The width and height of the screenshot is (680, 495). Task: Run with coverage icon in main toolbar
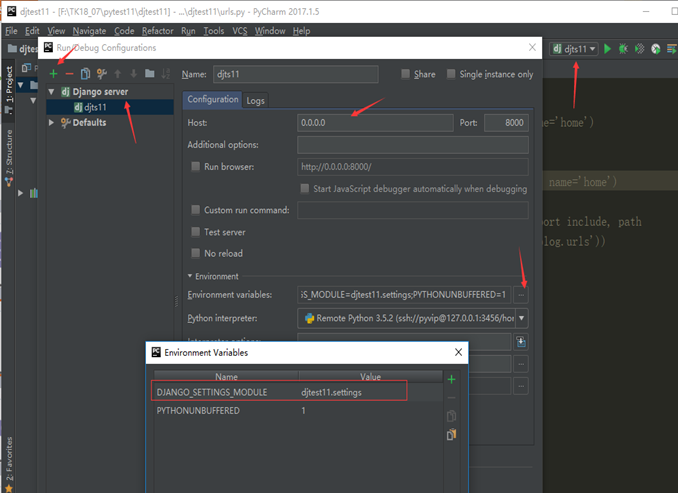[x=640, y=49]
